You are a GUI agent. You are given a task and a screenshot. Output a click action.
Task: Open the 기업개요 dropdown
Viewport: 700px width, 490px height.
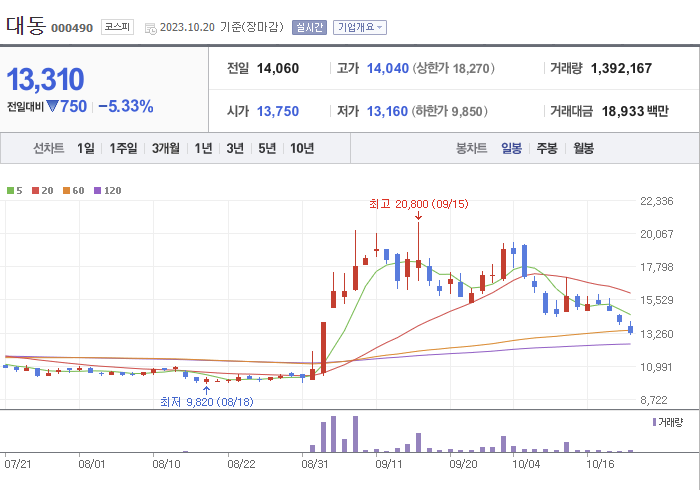(x=360, y=28)
